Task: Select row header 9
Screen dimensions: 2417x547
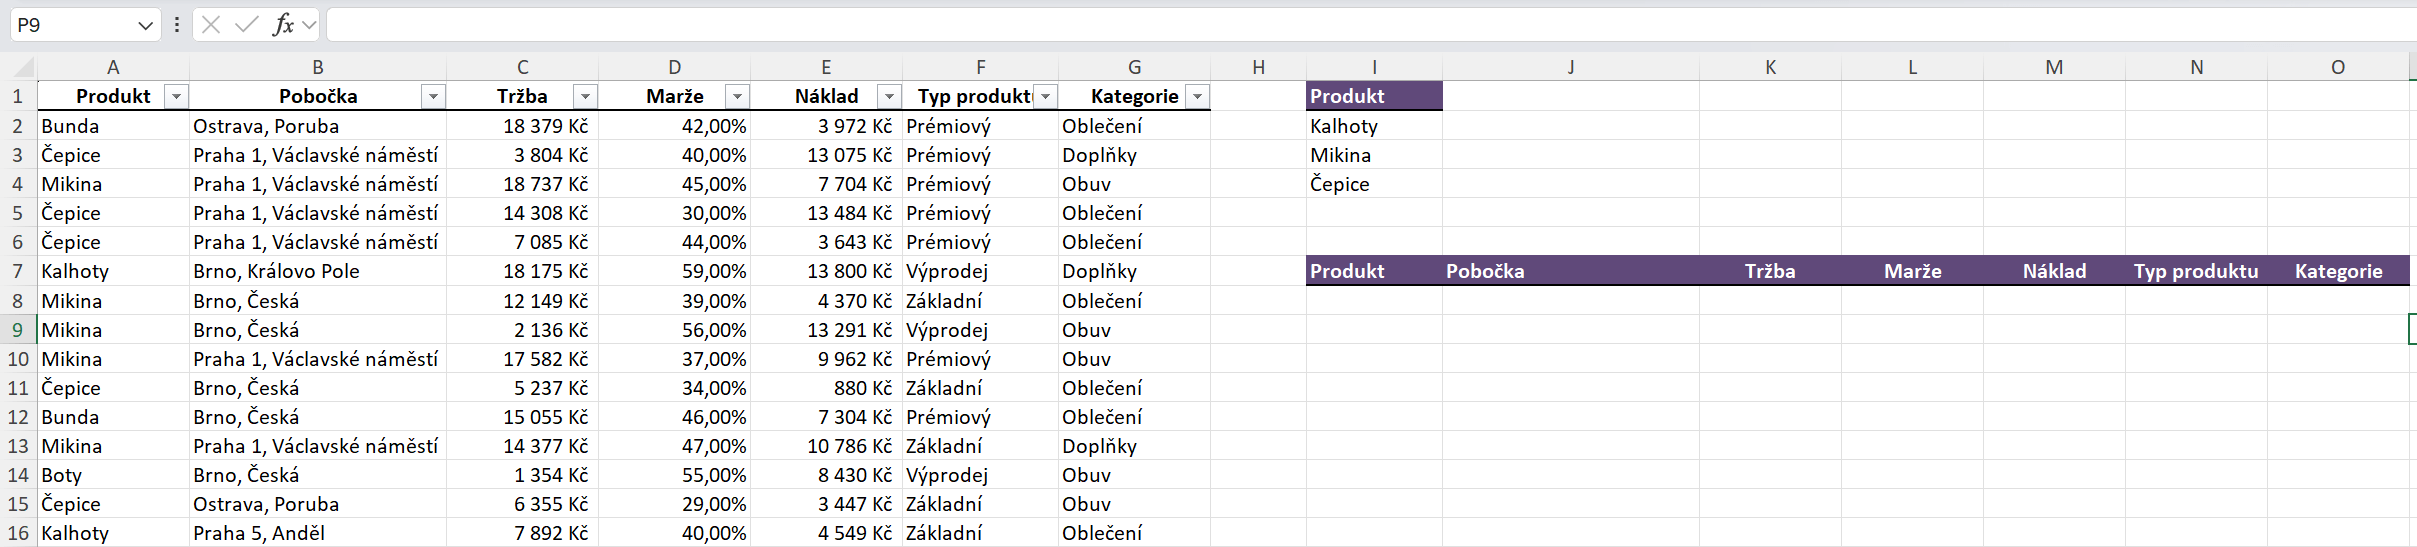Action: 17,330
